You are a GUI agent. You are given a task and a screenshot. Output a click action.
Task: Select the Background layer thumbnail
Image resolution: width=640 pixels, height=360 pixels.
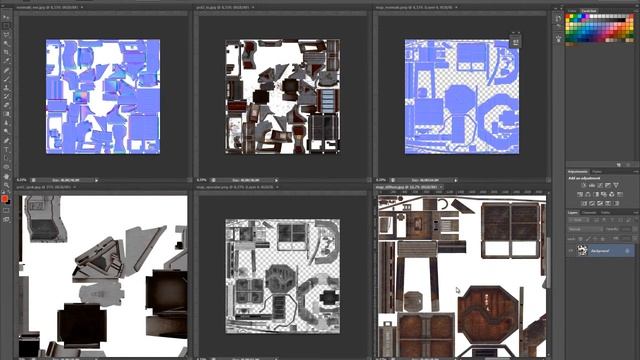click(582, 250)
